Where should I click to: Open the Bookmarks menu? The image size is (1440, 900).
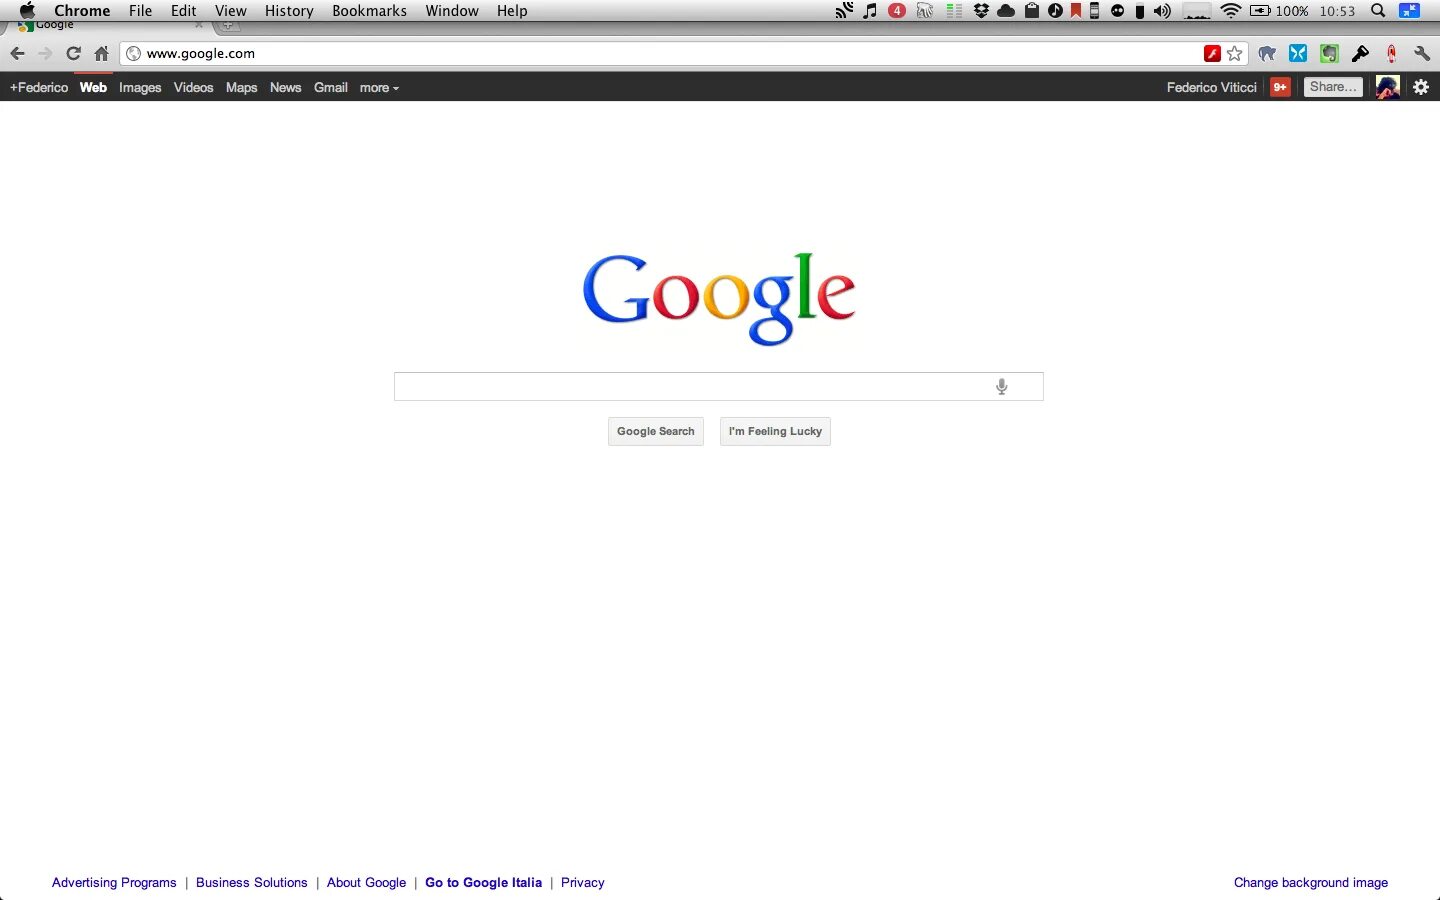370,11
